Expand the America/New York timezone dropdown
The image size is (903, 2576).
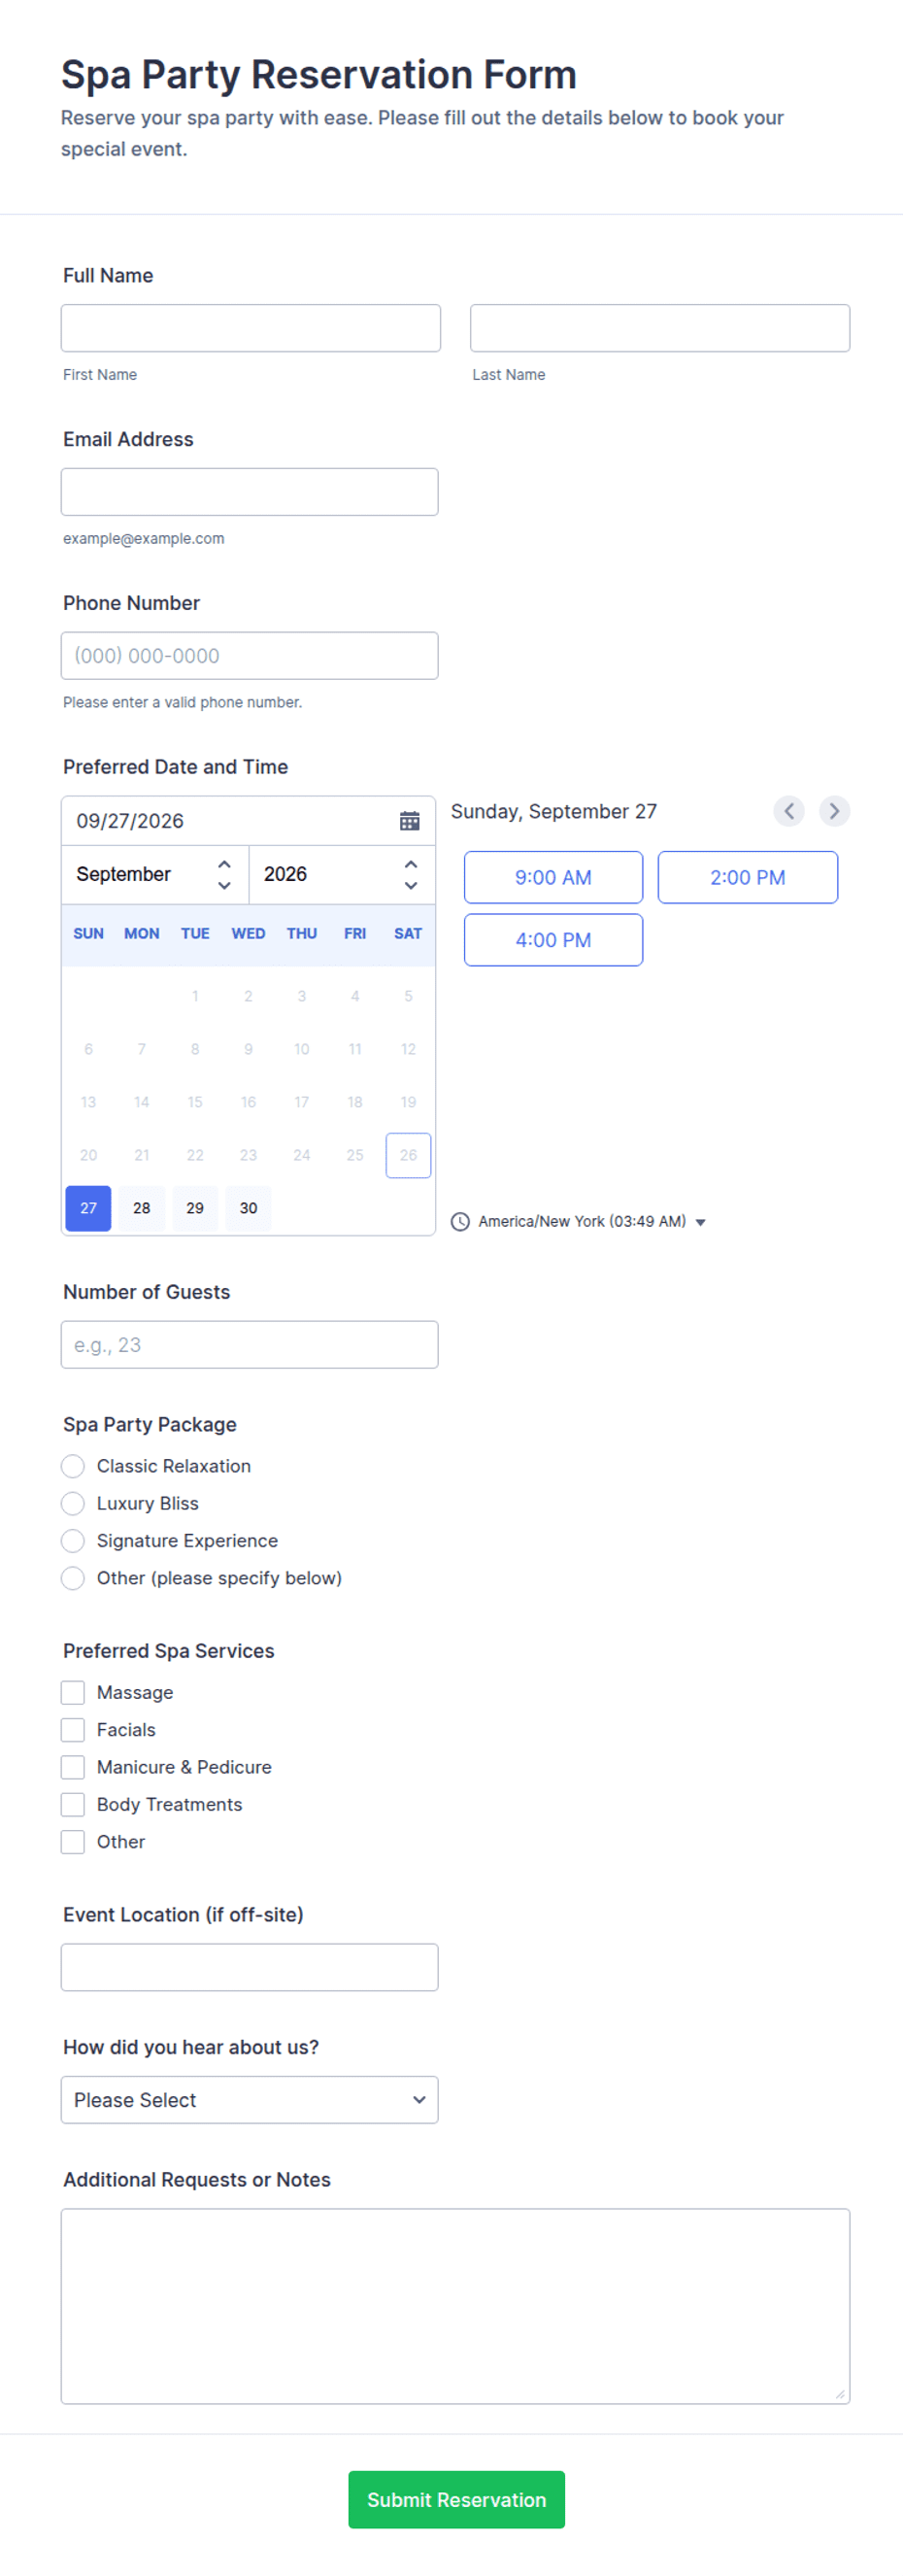tap(592, 1222)
